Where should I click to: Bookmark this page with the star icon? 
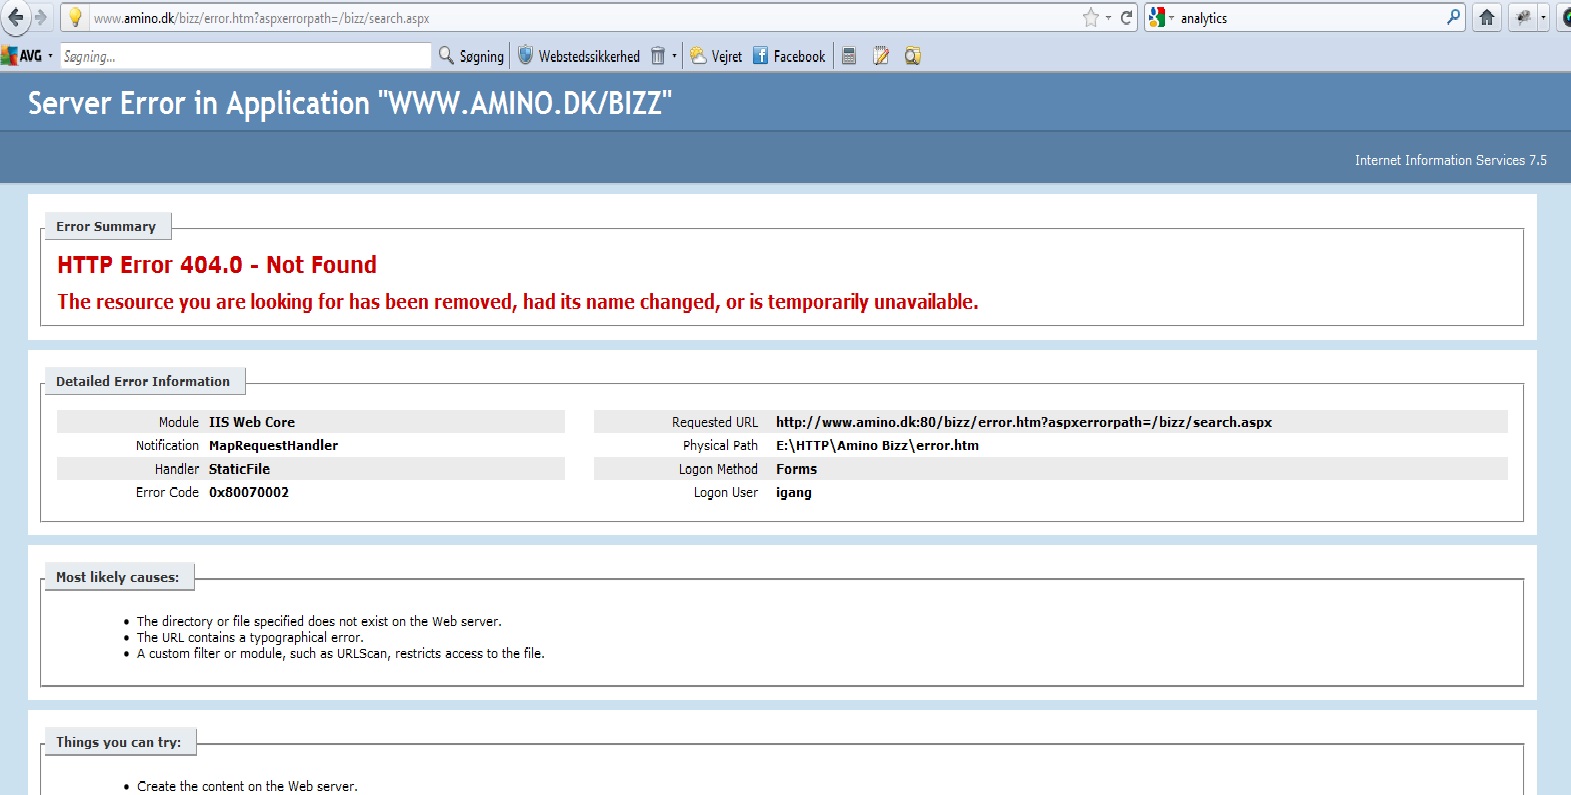point(1091,17)
